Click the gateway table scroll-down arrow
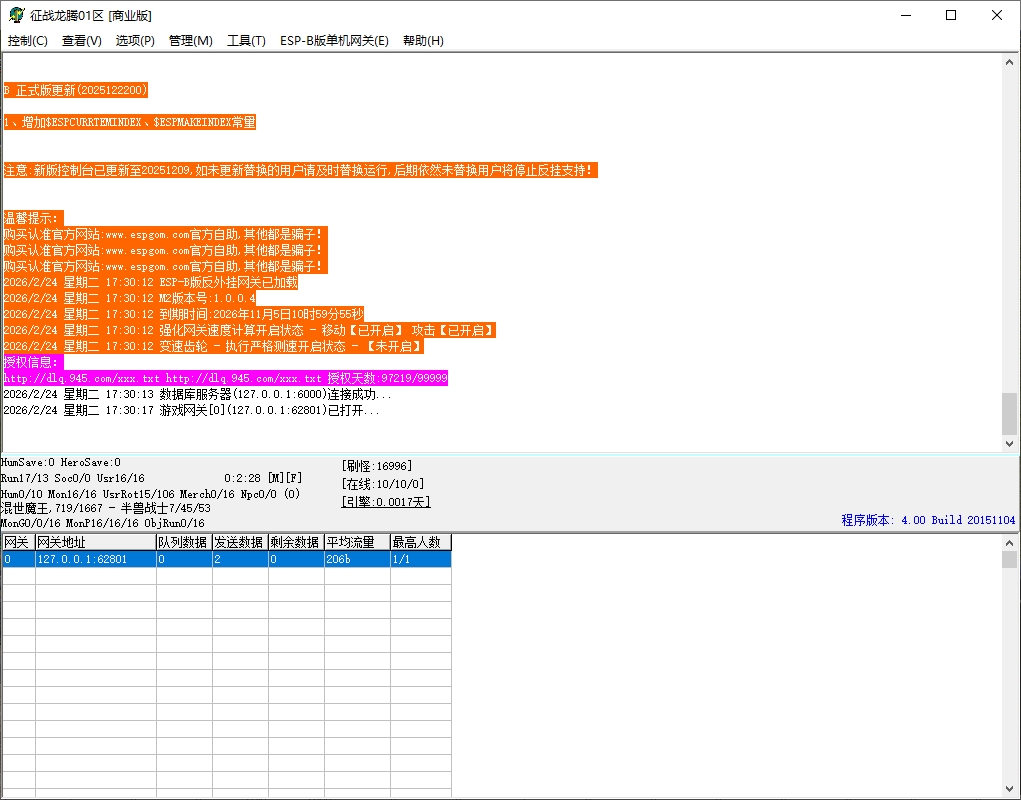This screenshot has width=1021, height=800. (x=1010, y=789)
